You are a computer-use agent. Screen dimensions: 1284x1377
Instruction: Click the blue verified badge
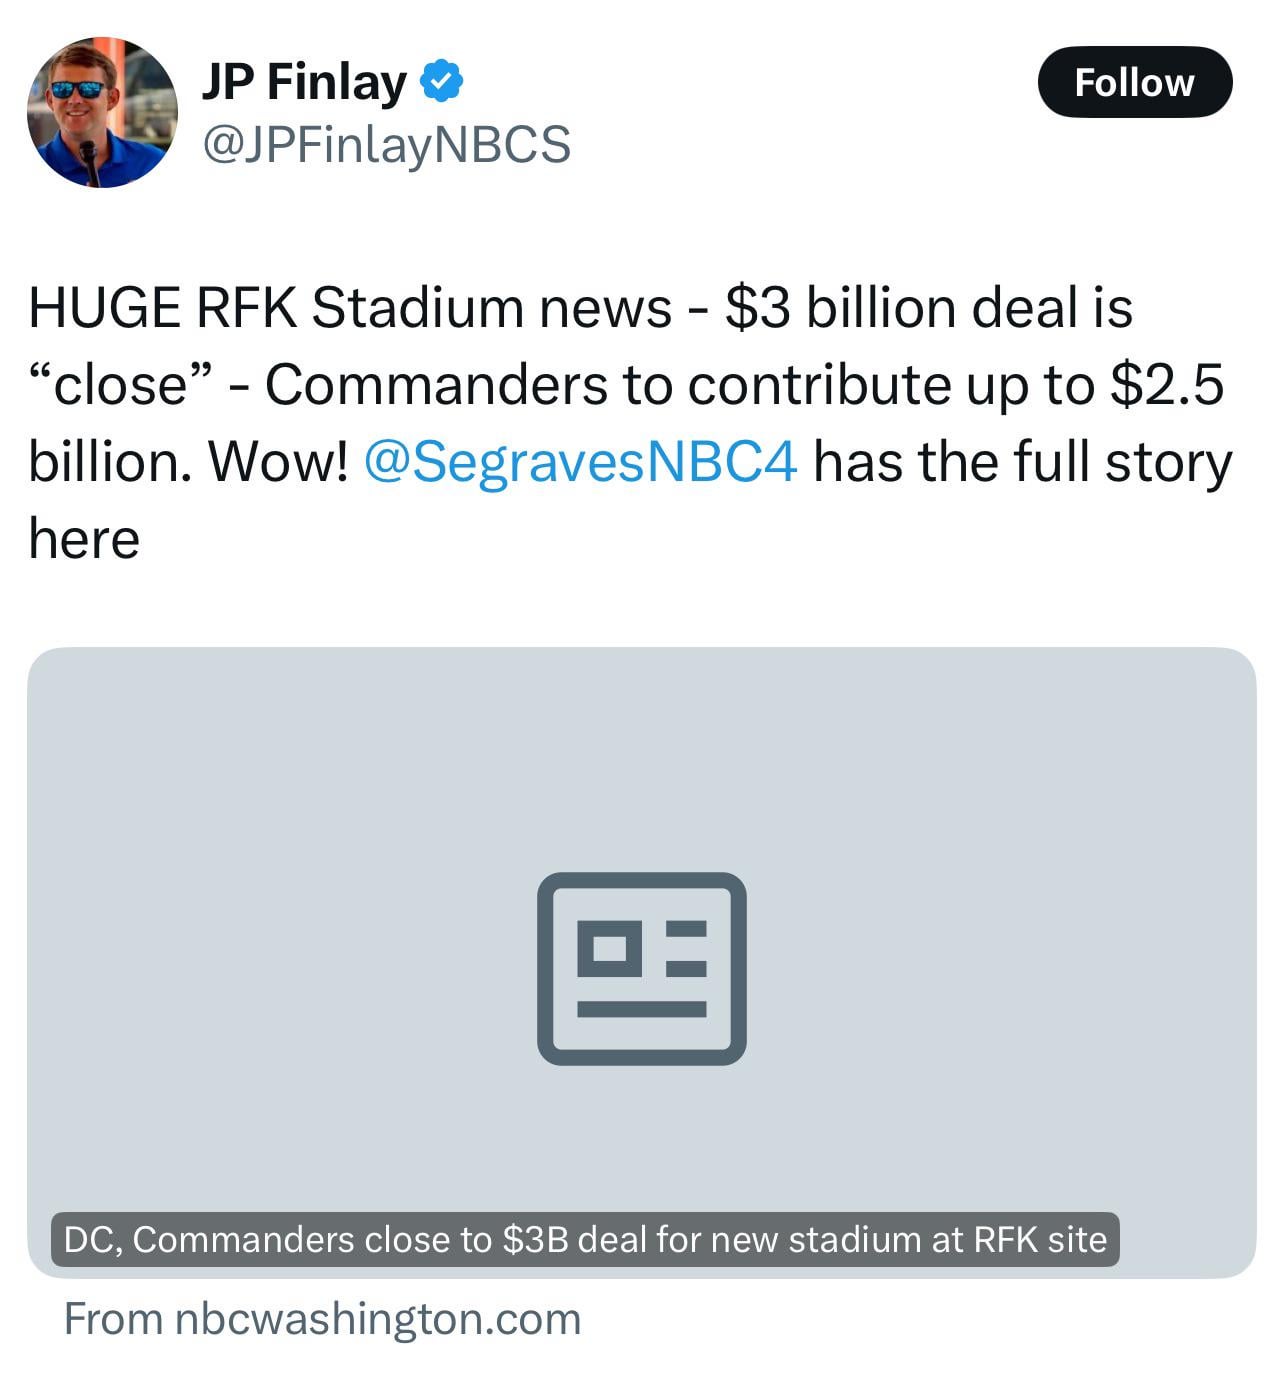click(441, 81)
